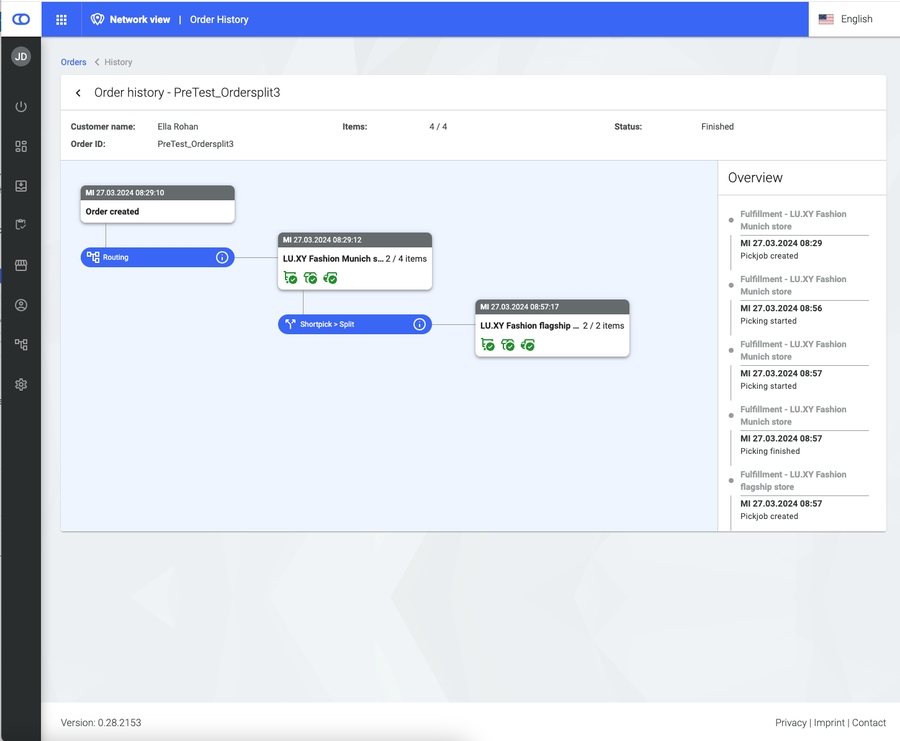Open the inbox download sidebar icon
This screenshot has height=741, width=900.
pos(21,186)
